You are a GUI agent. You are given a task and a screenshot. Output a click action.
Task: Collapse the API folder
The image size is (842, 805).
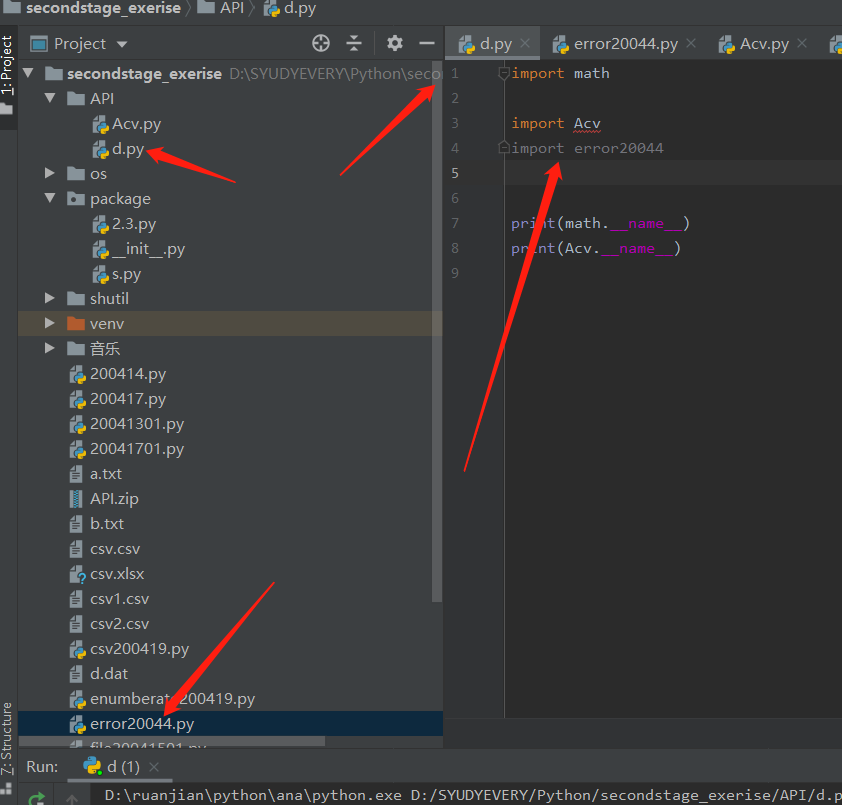tap(50, 98)
